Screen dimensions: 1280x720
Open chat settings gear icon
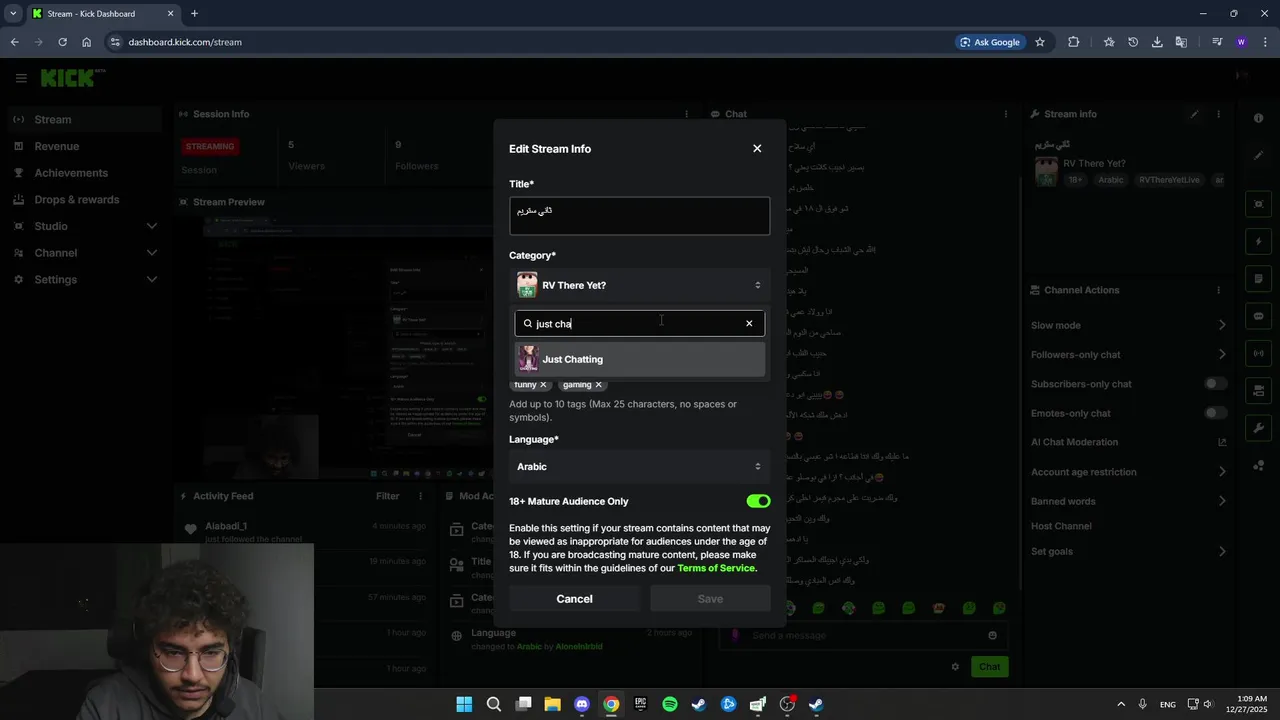click(955, 667)
